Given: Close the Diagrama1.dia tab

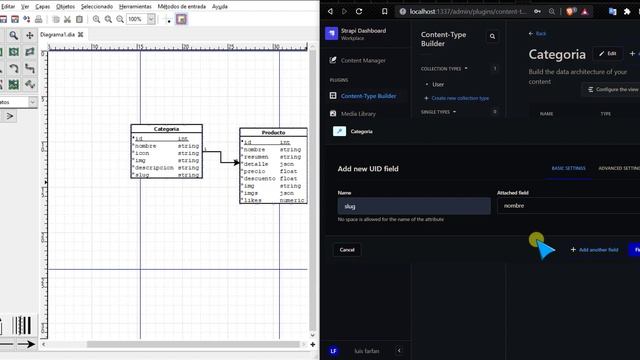Looking at the screenshot, I should coord(80,35).
